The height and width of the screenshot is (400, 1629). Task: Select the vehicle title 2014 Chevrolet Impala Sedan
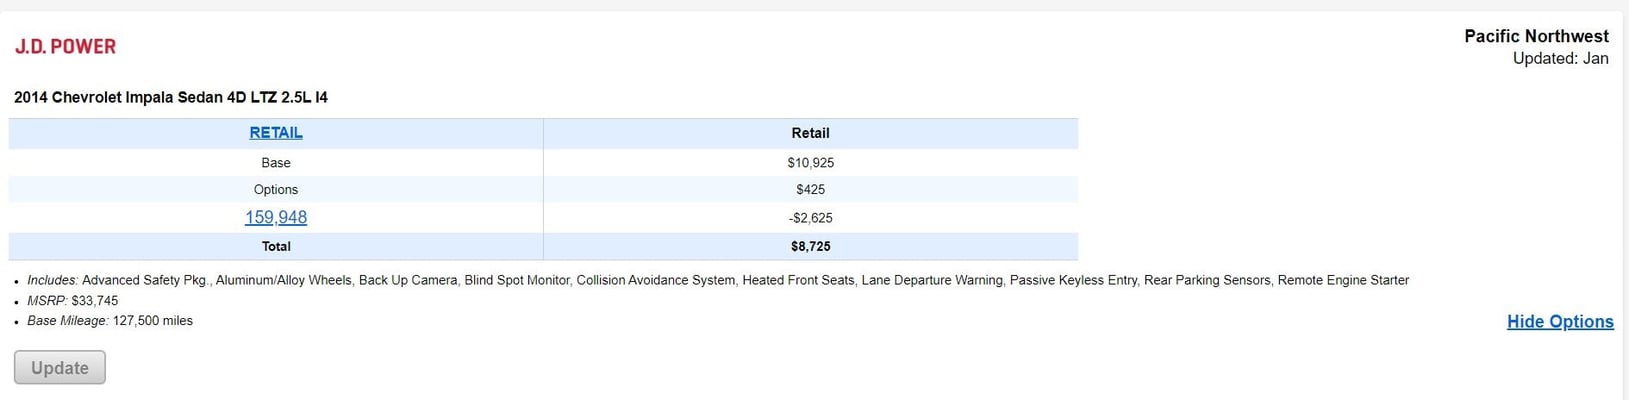coord(171,97)
